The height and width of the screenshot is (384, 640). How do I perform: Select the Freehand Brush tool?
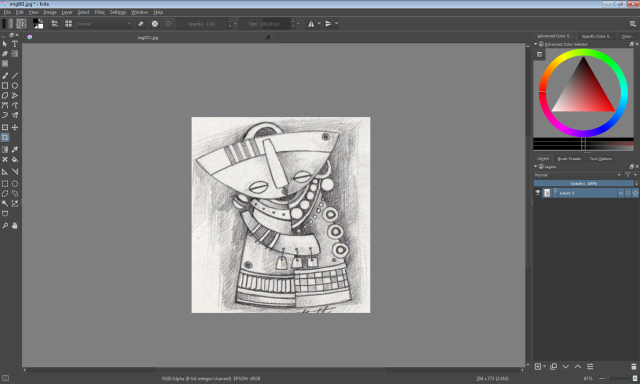point(5,75)
